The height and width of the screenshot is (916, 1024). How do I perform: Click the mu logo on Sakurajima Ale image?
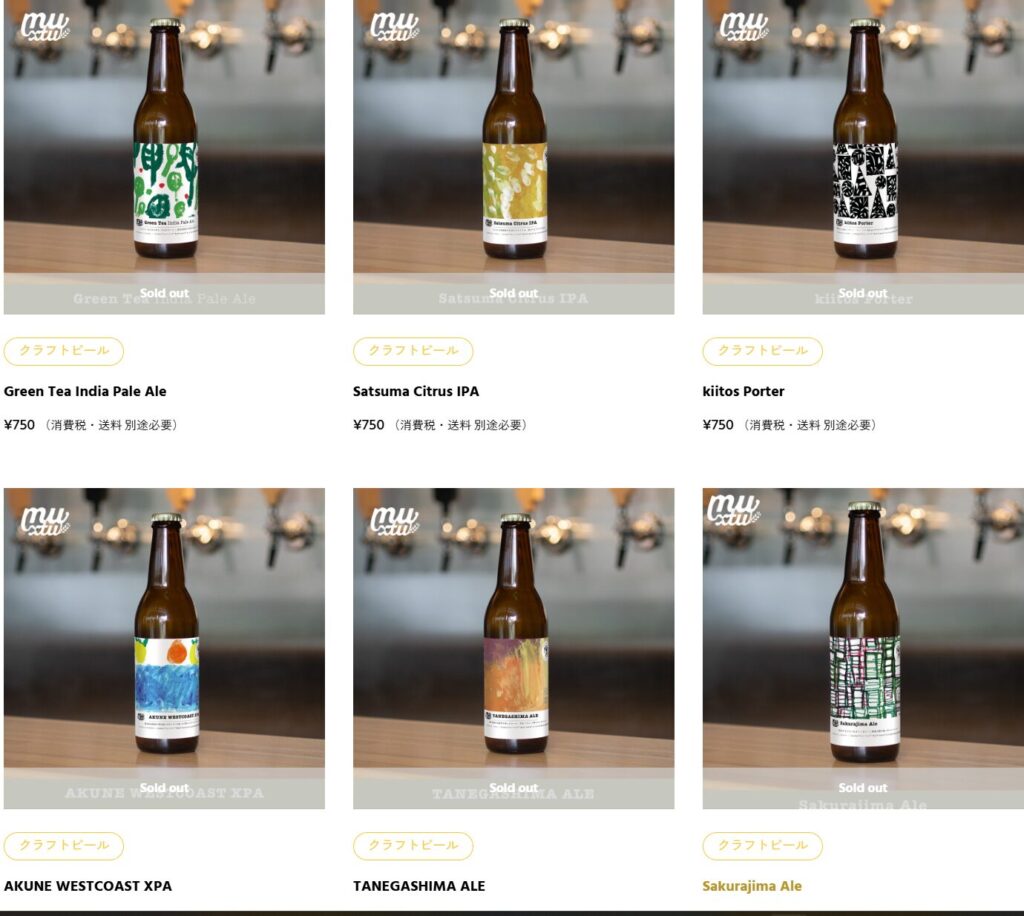pyautogui.click(x=733, y=510)
